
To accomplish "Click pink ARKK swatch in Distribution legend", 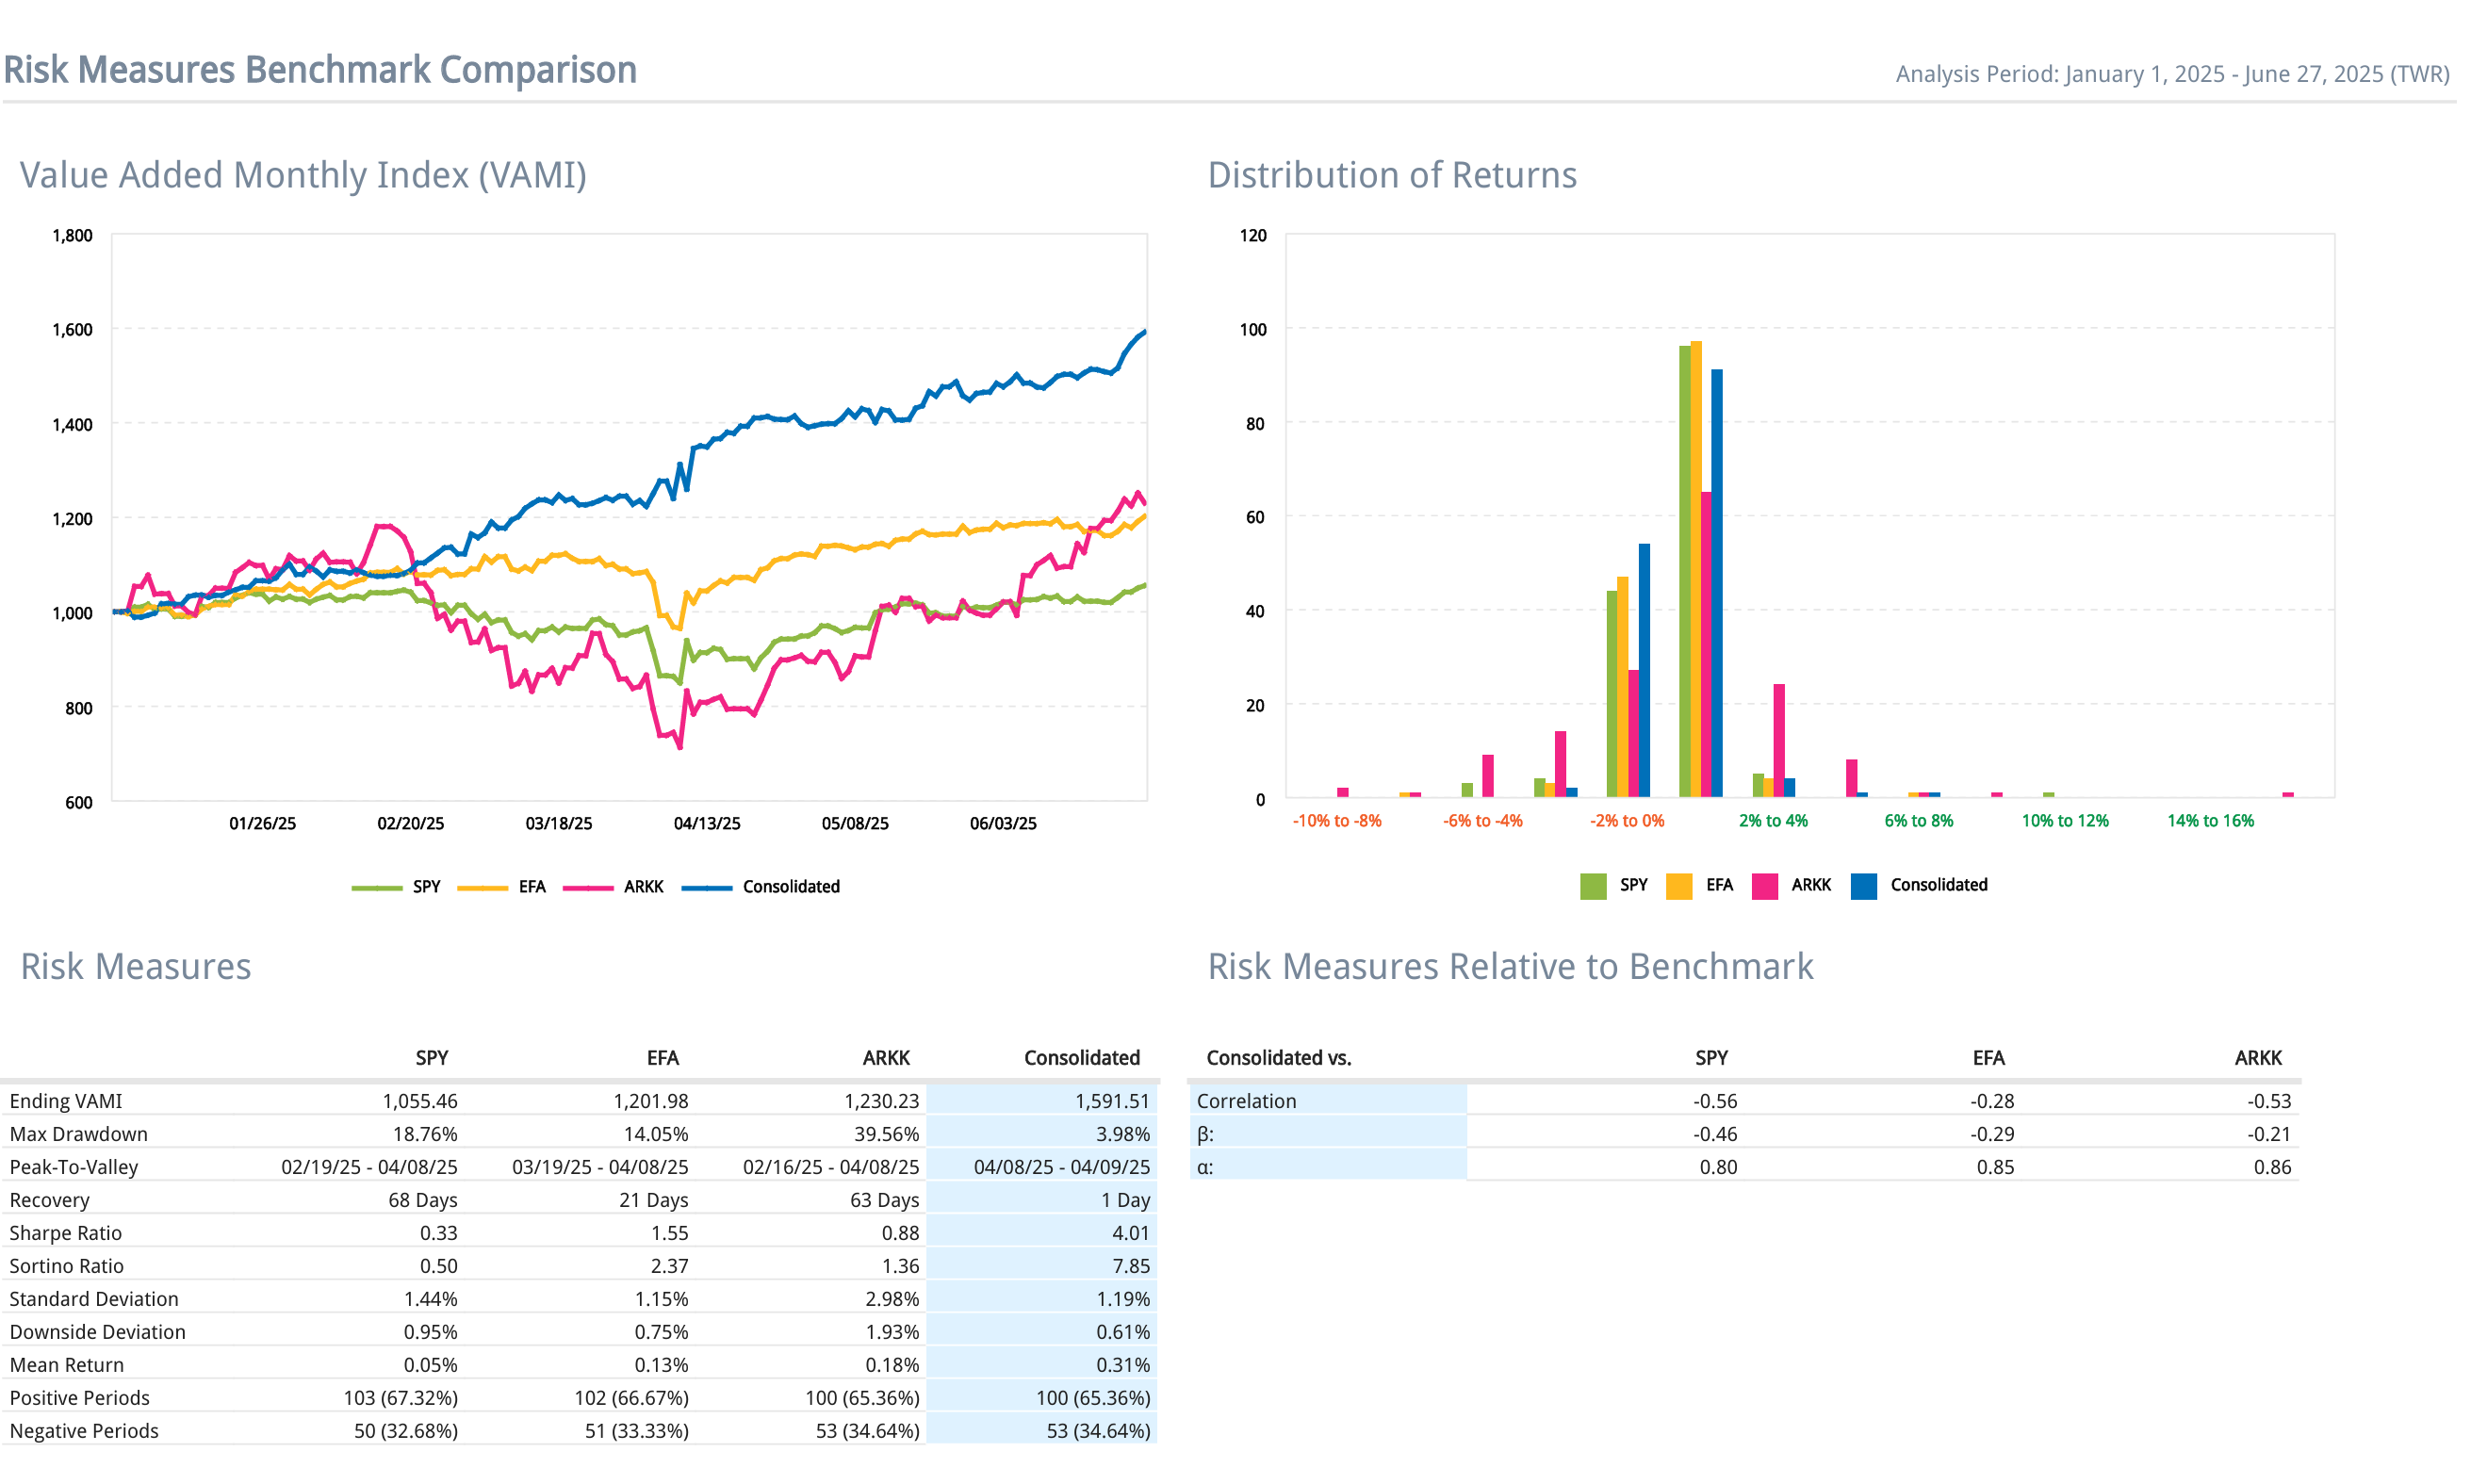I will (1764, 886).
